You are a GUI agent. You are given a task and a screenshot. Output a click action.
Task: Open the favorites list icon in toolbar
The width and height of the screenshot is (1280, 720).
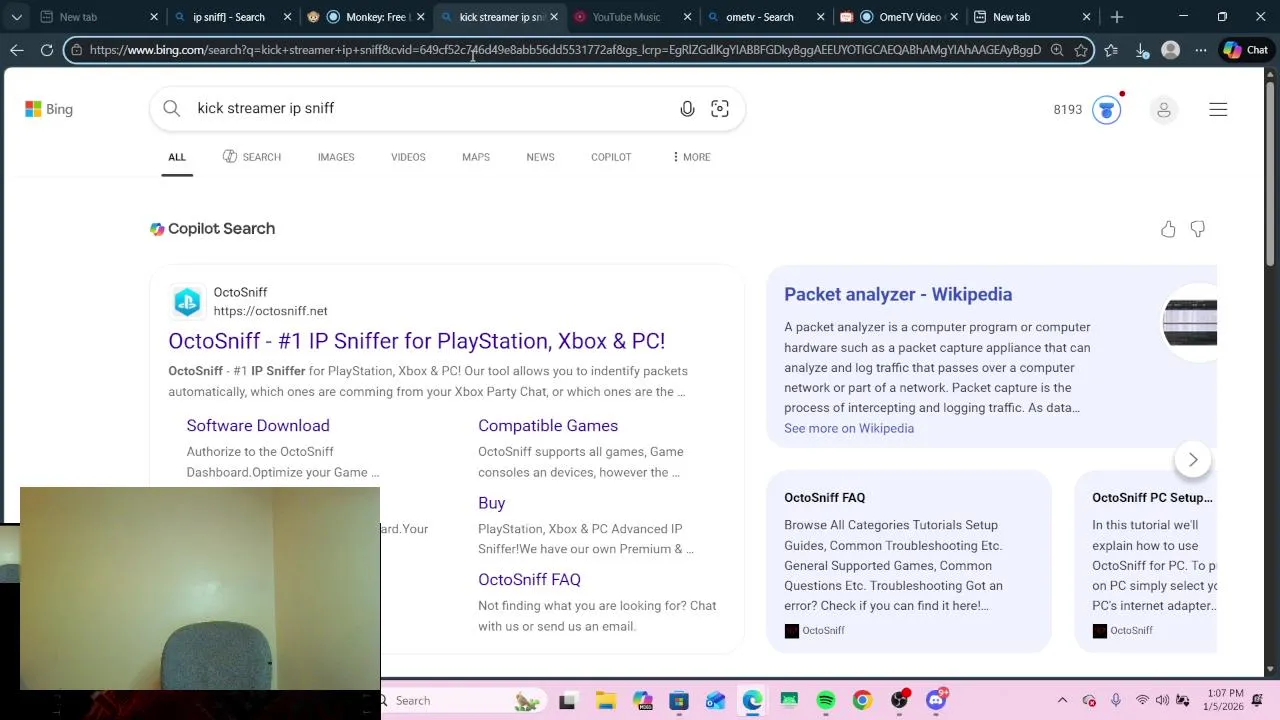[x=1111, y=50]
